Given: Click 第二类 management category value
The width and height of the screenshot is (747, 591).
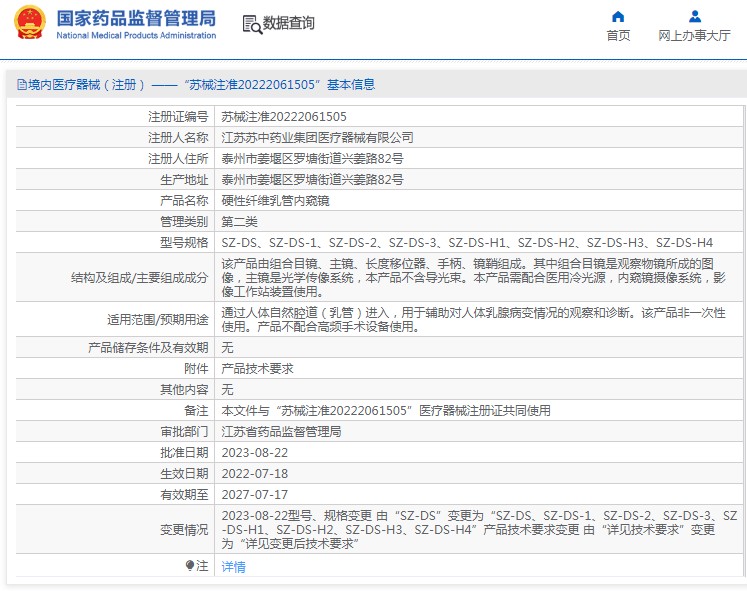Looking at the screenshot, I should (239, 221).
